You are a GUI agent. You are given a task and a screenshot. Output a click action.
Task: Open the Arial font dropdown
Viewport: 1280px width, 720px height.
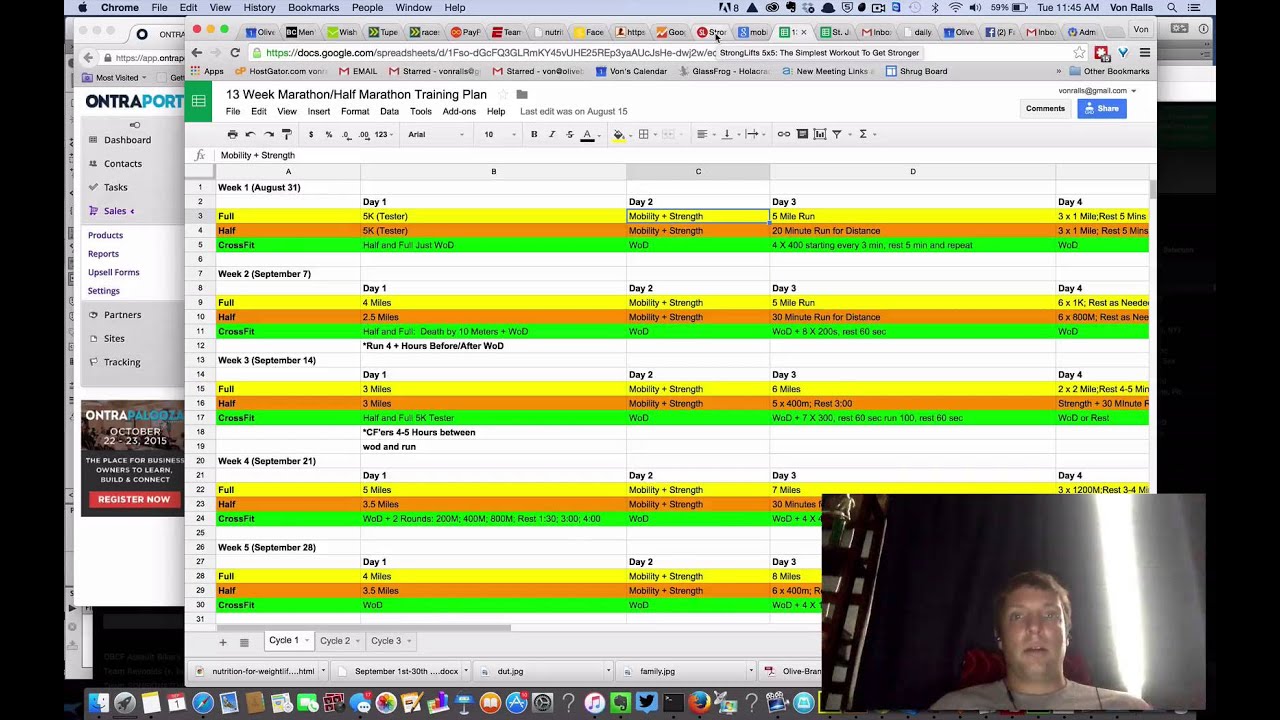(x=436, y=134)
